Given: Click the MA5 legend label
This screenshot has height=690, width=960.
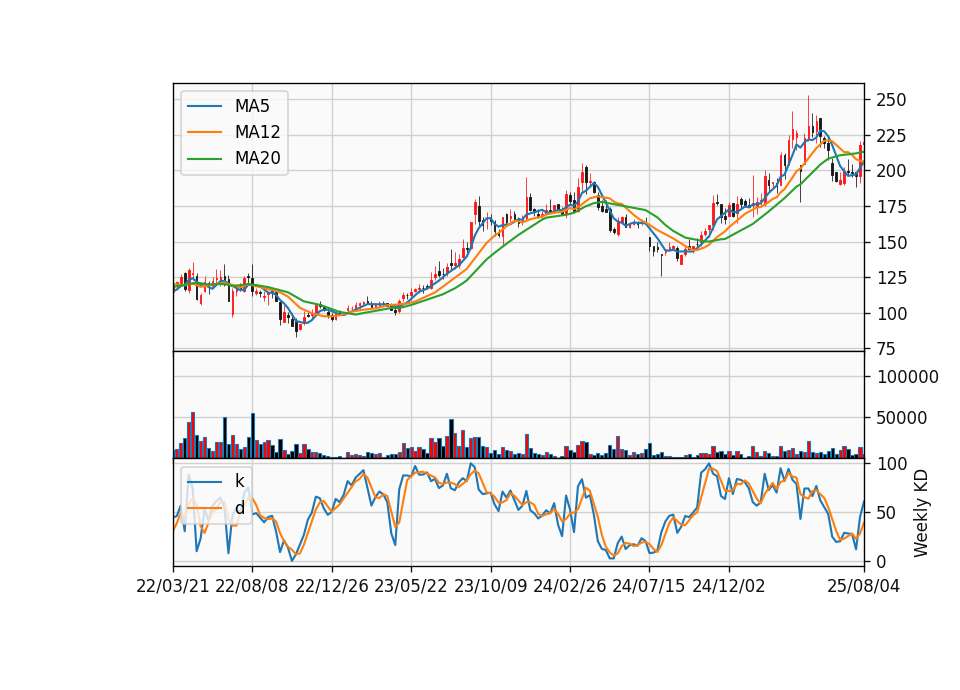Looking at the screenshot, I should click(x=252, y=106).
